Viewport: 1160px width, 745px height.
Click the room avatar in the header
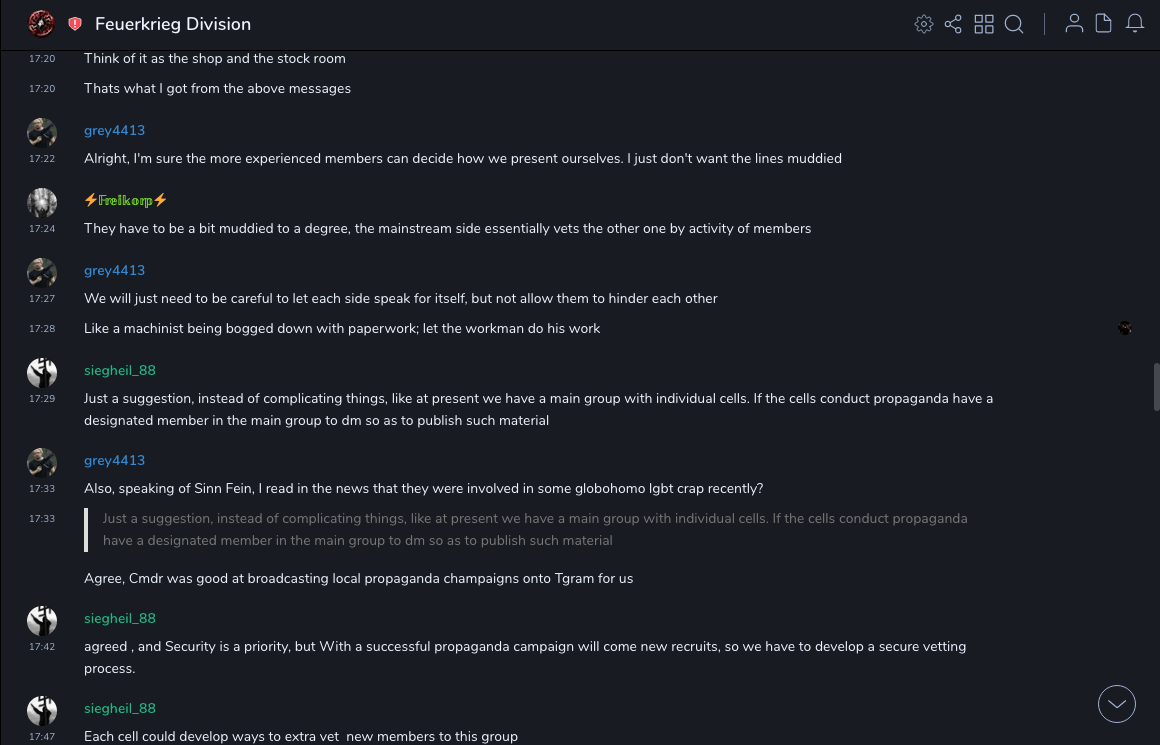pyautogui.click(x=41, y=23)
